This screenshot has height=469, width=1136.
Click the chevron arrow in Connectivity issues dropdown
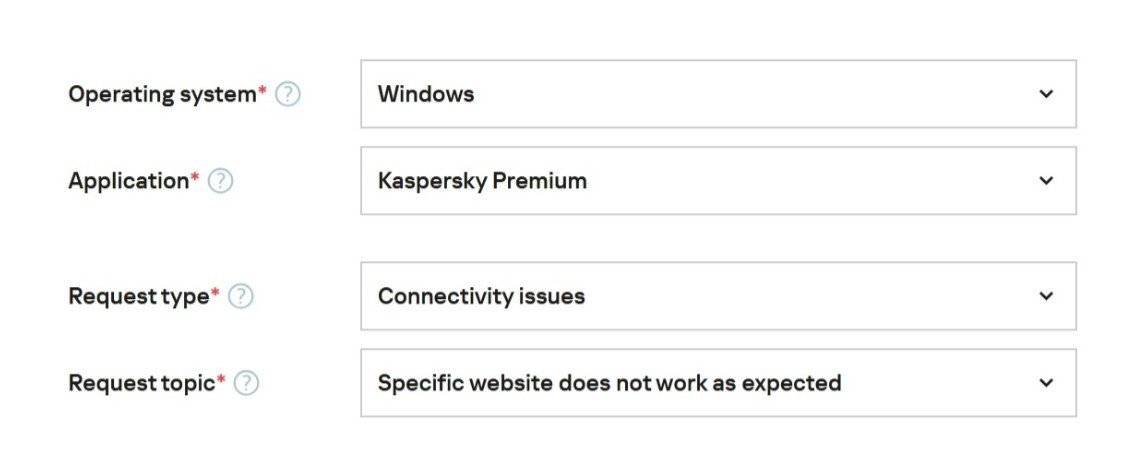1046,296
